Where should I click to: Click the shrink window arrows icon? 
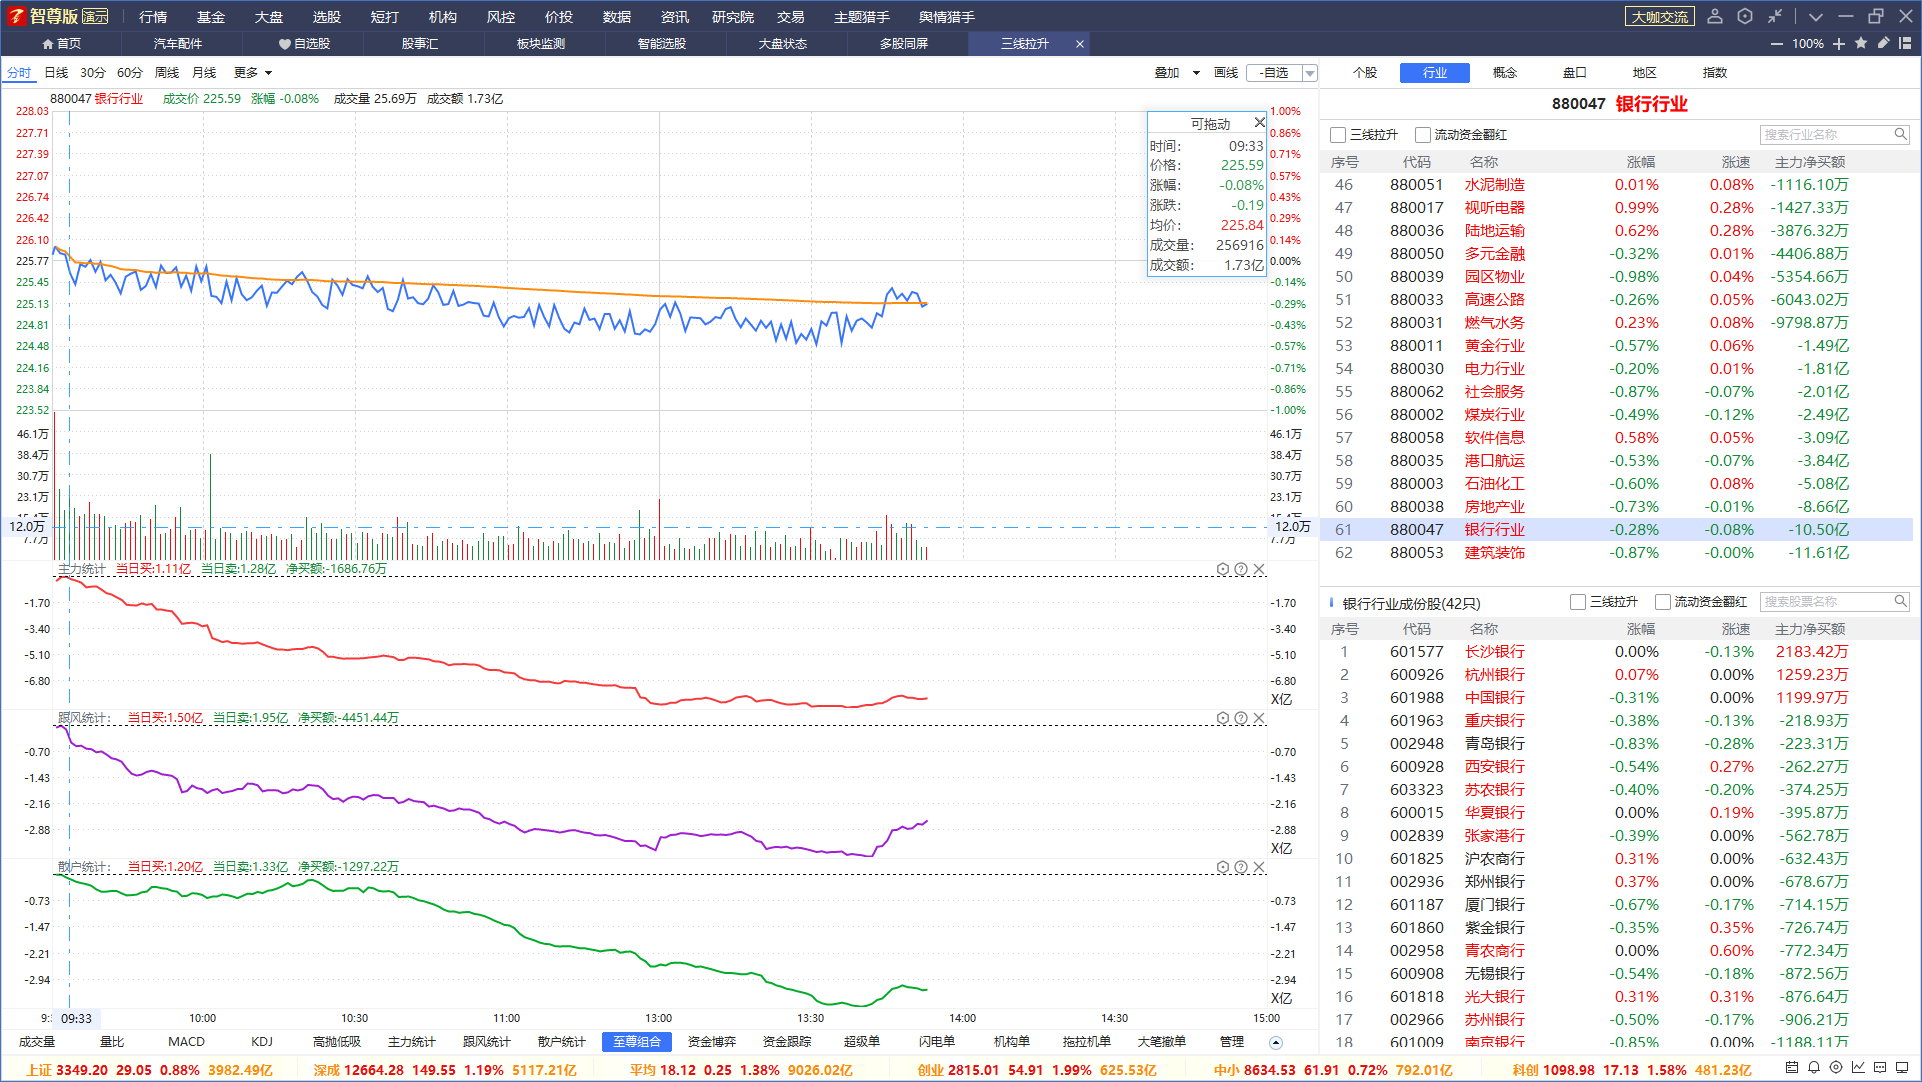pos(1775,16)
